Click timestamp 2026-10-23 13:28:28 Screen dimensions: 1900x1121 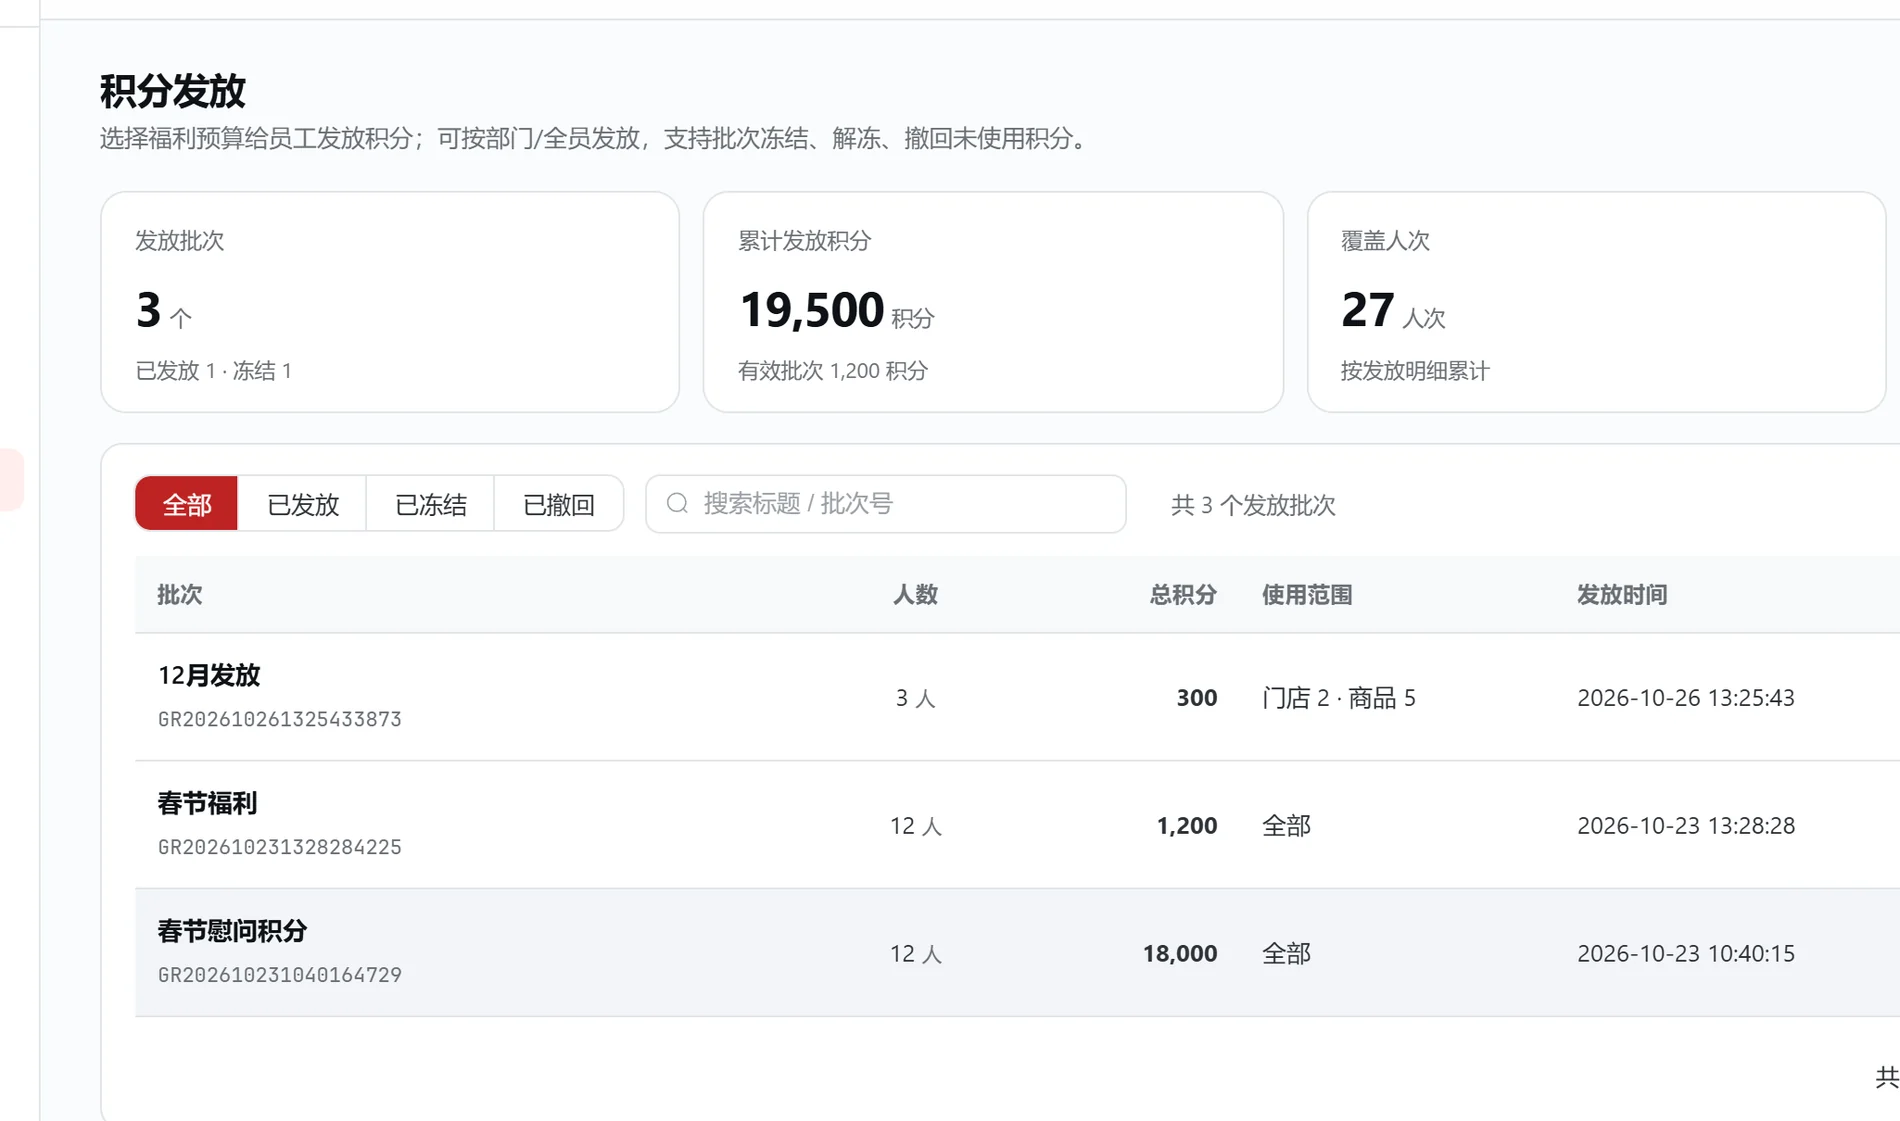click(1686, 826)
